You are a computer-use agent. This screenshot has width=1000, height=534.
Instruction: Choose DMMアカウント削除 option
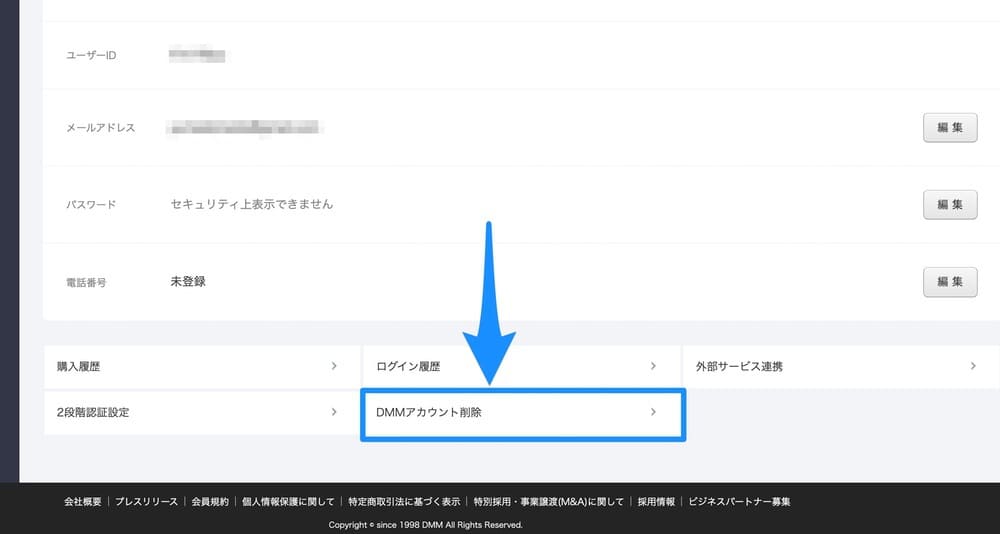click(x=520, y=412)
